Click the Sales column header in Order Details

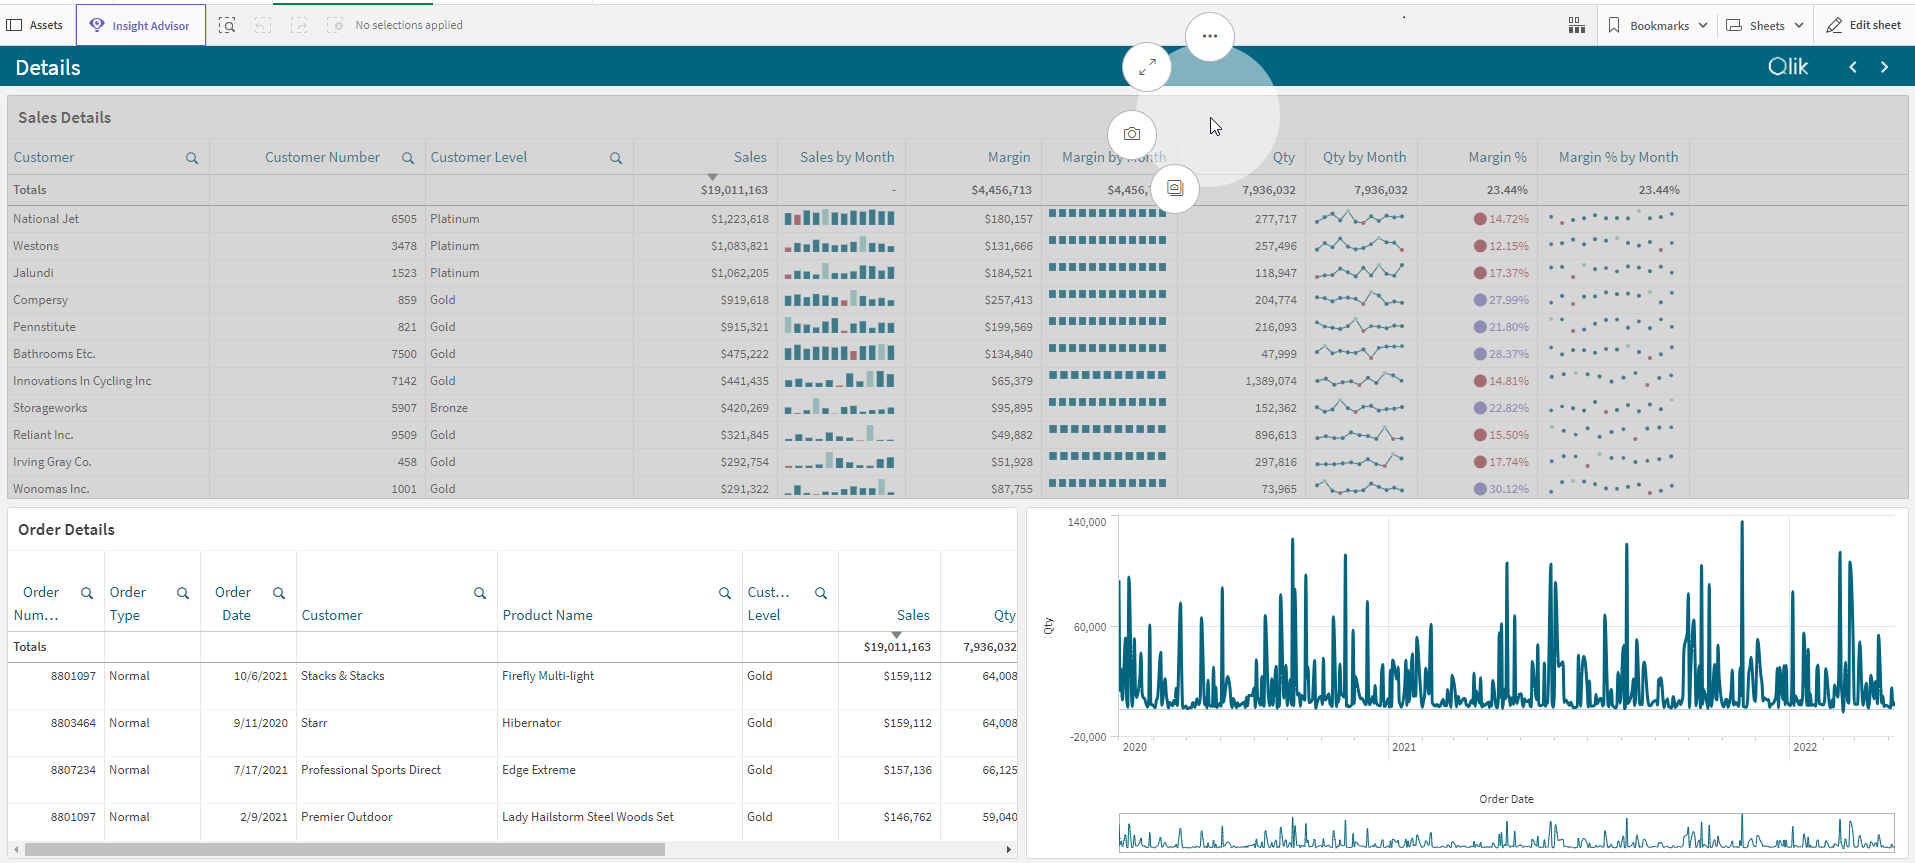coord(912,615)
